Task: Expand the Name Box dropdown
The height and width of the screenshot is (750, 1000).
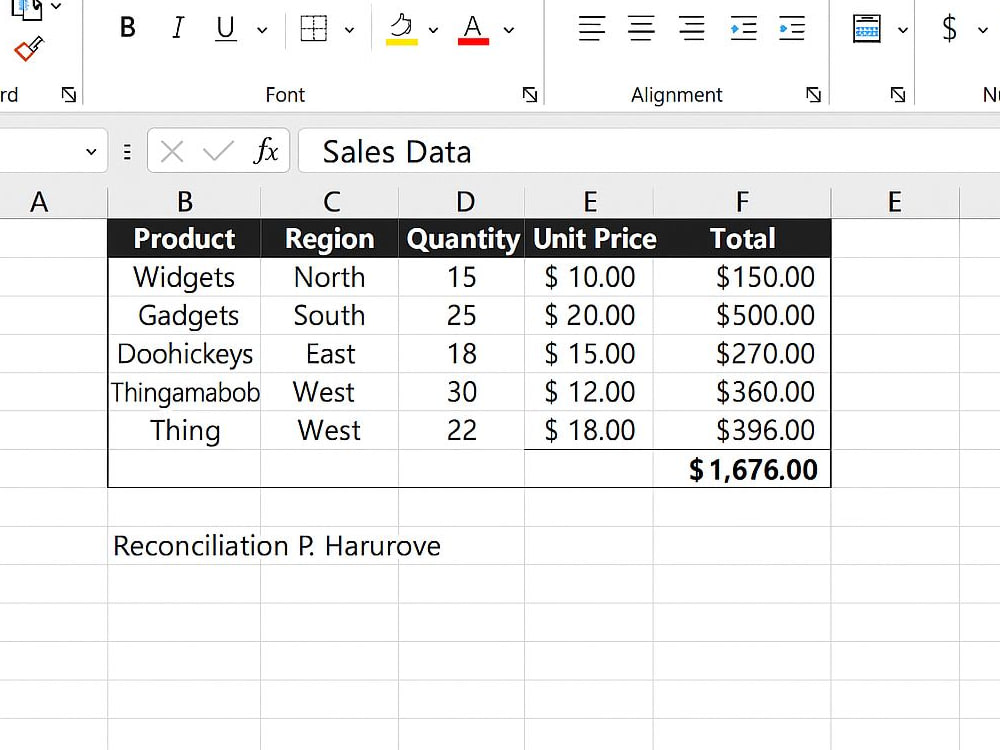Action: tap(91, 152)
